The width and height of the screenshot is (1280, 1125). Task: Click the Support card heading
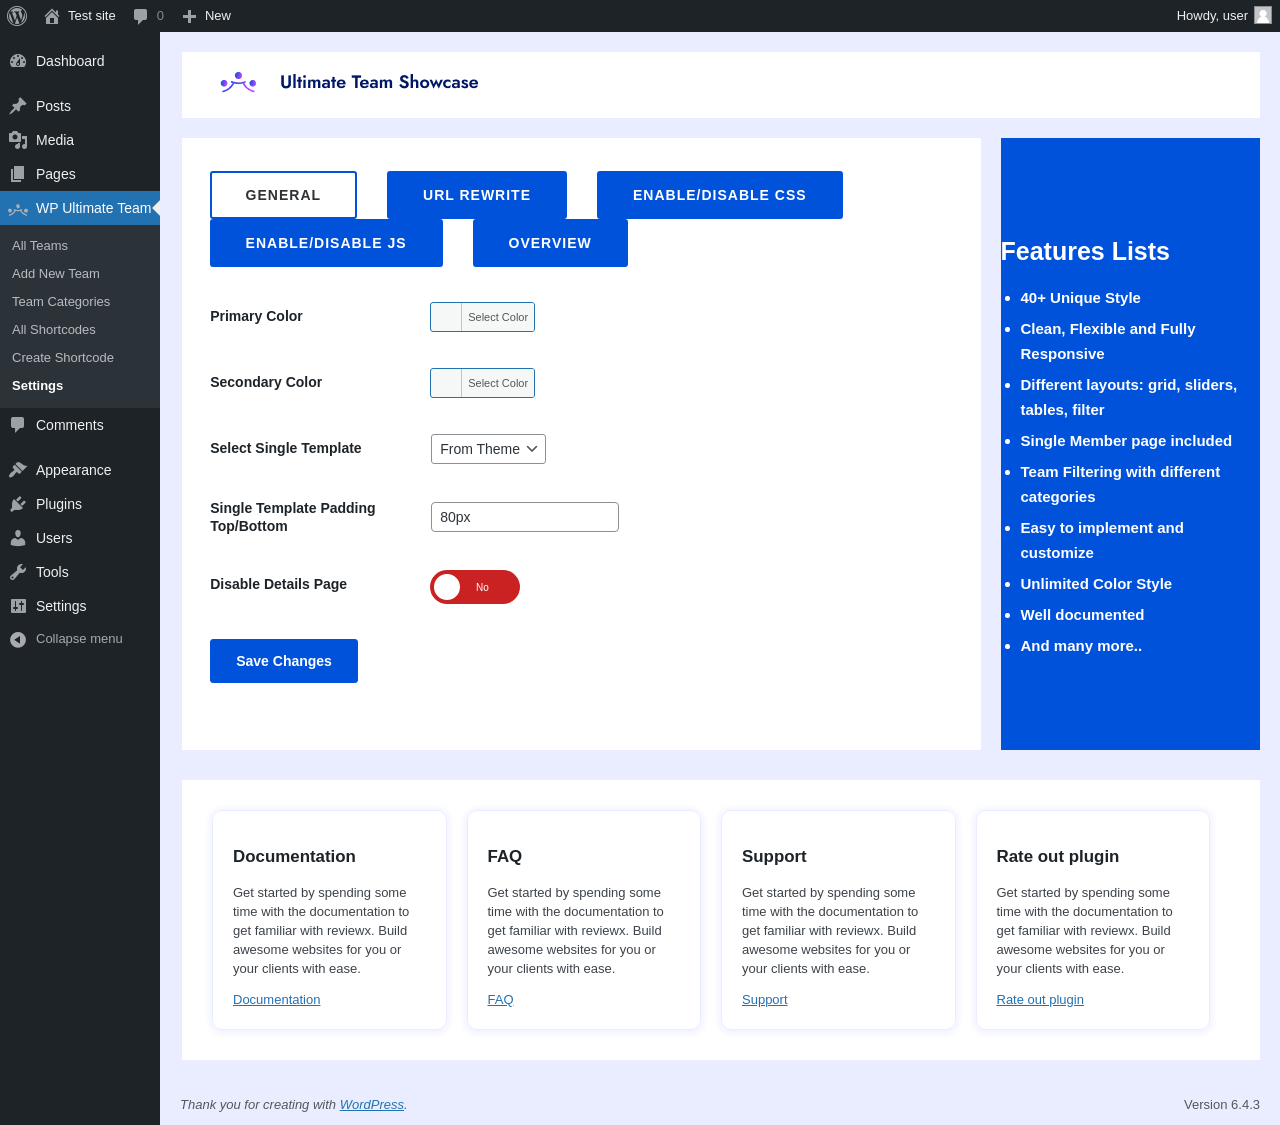pyautogui.click(x=774, y=857)
